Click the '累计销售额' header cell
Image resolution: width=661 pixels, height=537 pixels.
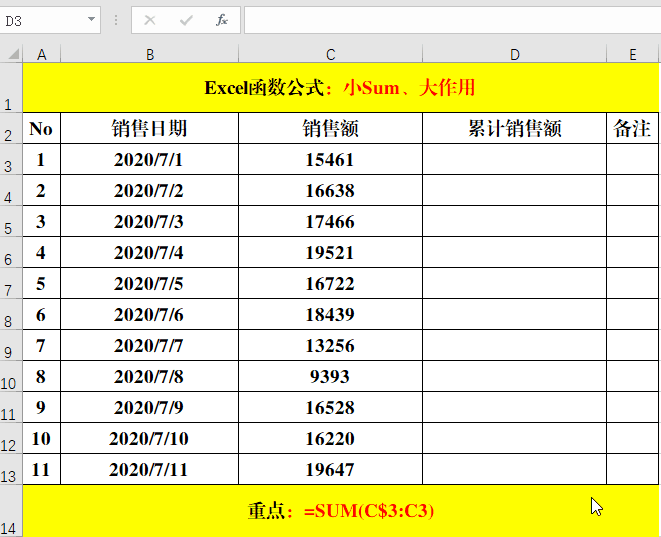click(515, 128)
